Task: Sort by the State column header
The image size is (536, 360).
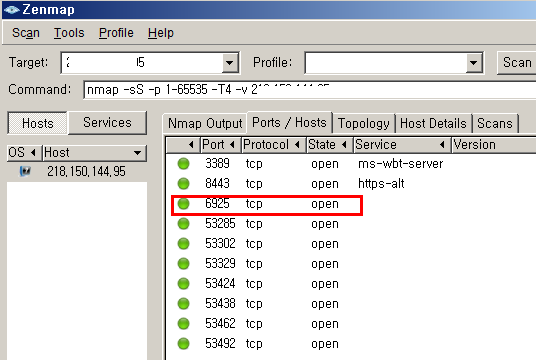Action: coord(330,145)
